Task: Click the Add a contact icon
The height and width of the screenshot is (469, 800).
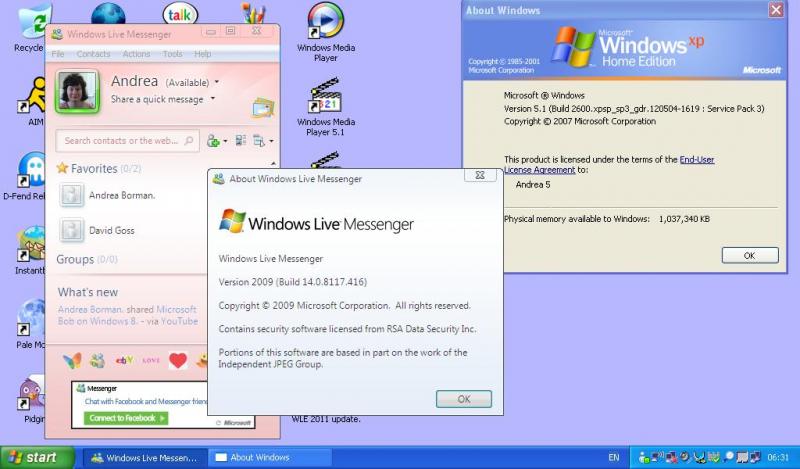Action: [x=213, y=141]
